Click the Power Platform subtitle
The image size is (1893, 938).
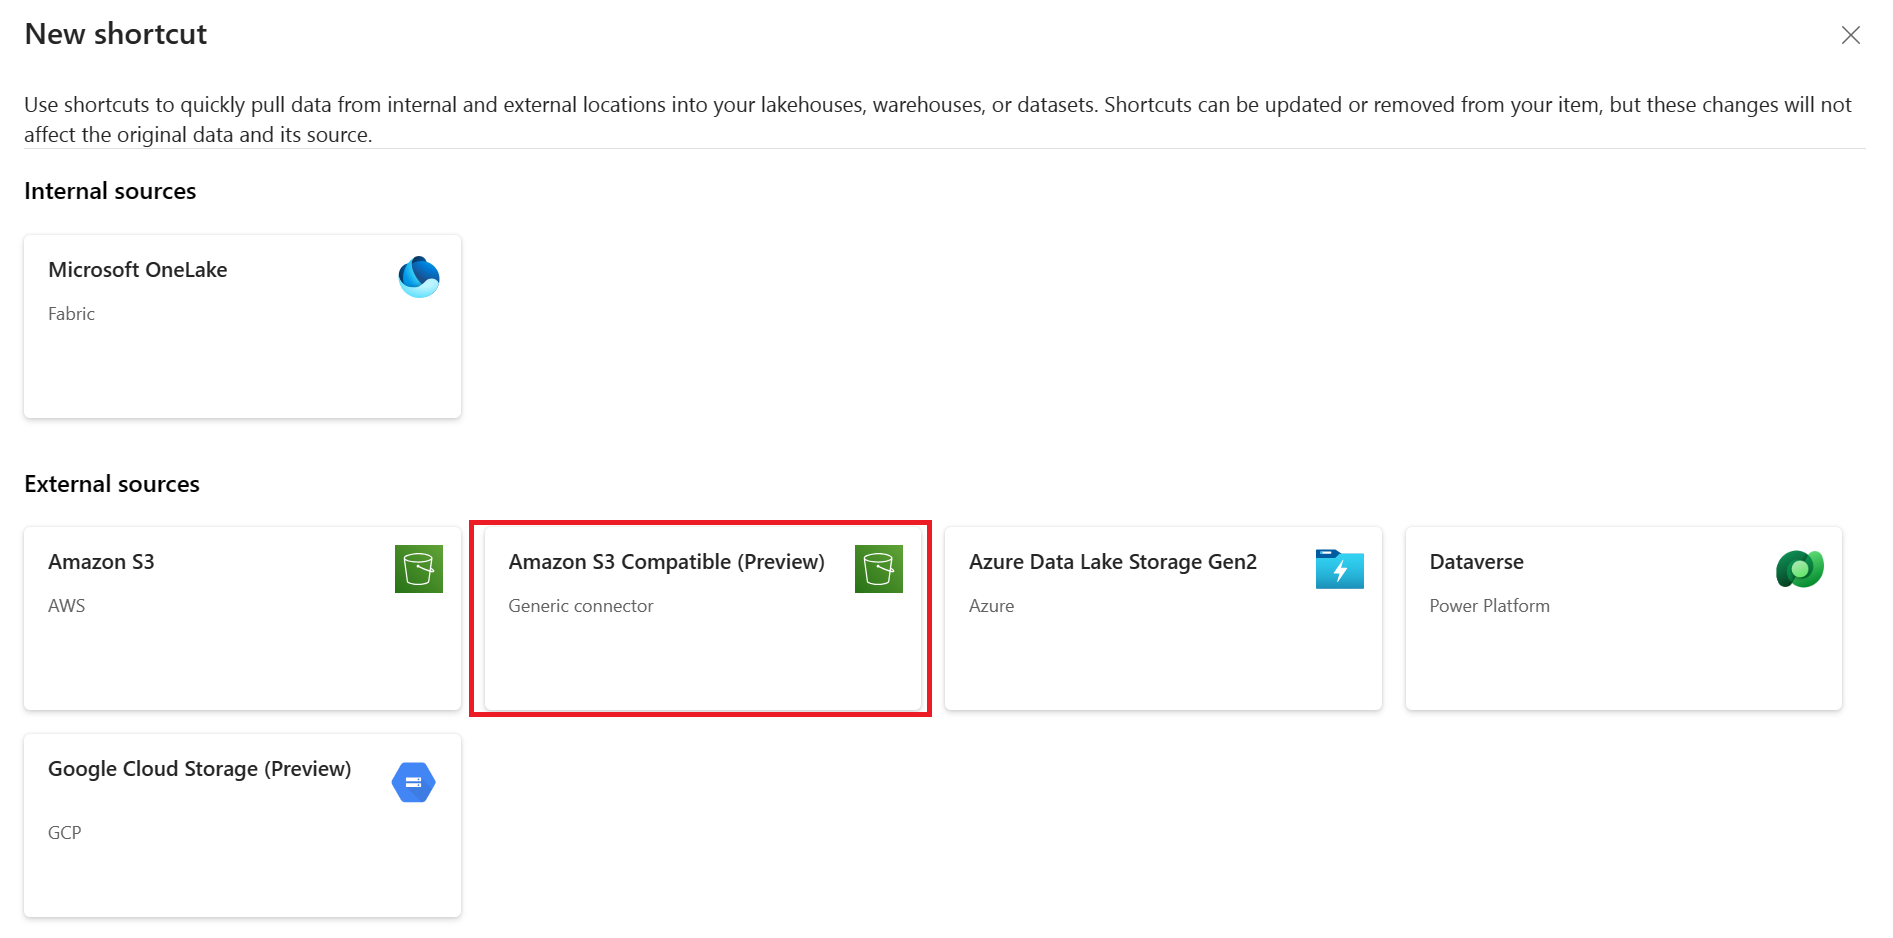[1489, 606]
